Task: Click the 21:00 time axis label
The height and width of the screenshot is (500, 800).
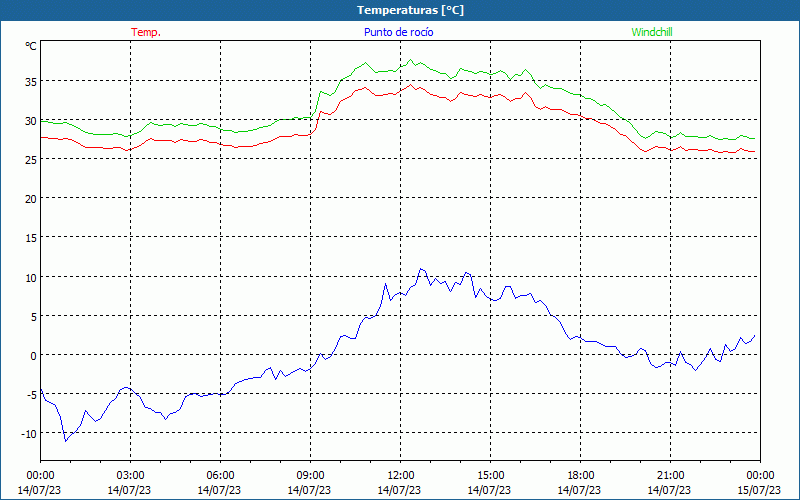Action: [670, 476]
